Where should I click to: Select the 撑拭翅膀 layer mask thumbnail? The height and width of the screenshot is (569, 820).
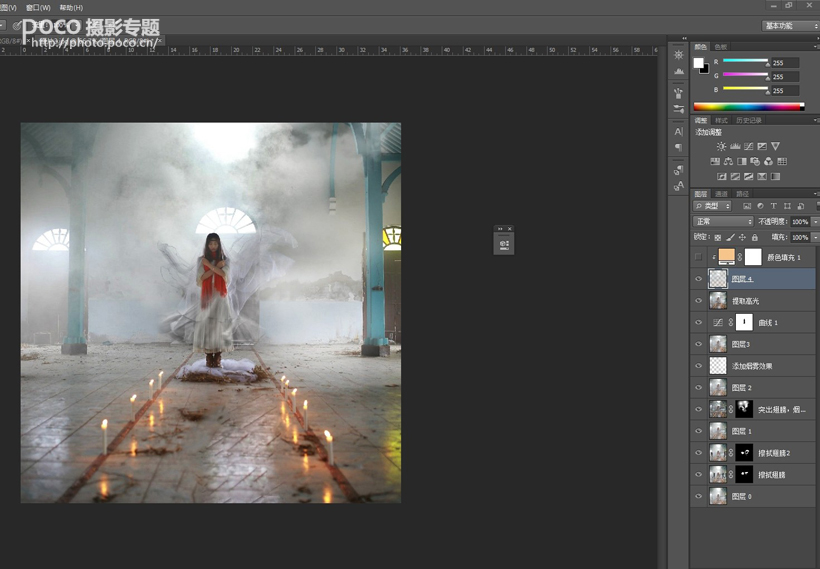click(x=744, y=474)
